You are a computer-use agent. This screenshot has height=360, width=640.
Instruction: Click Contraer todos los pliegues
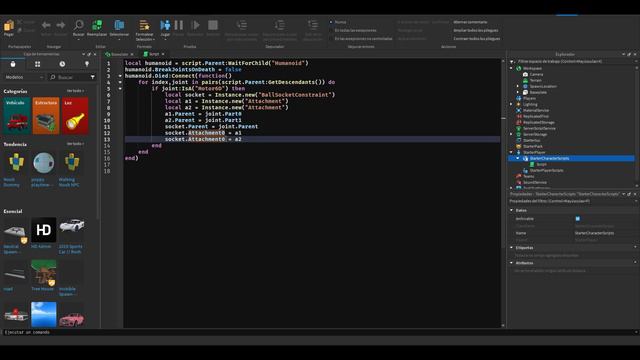pyautogui.click(x=477, y=39)
